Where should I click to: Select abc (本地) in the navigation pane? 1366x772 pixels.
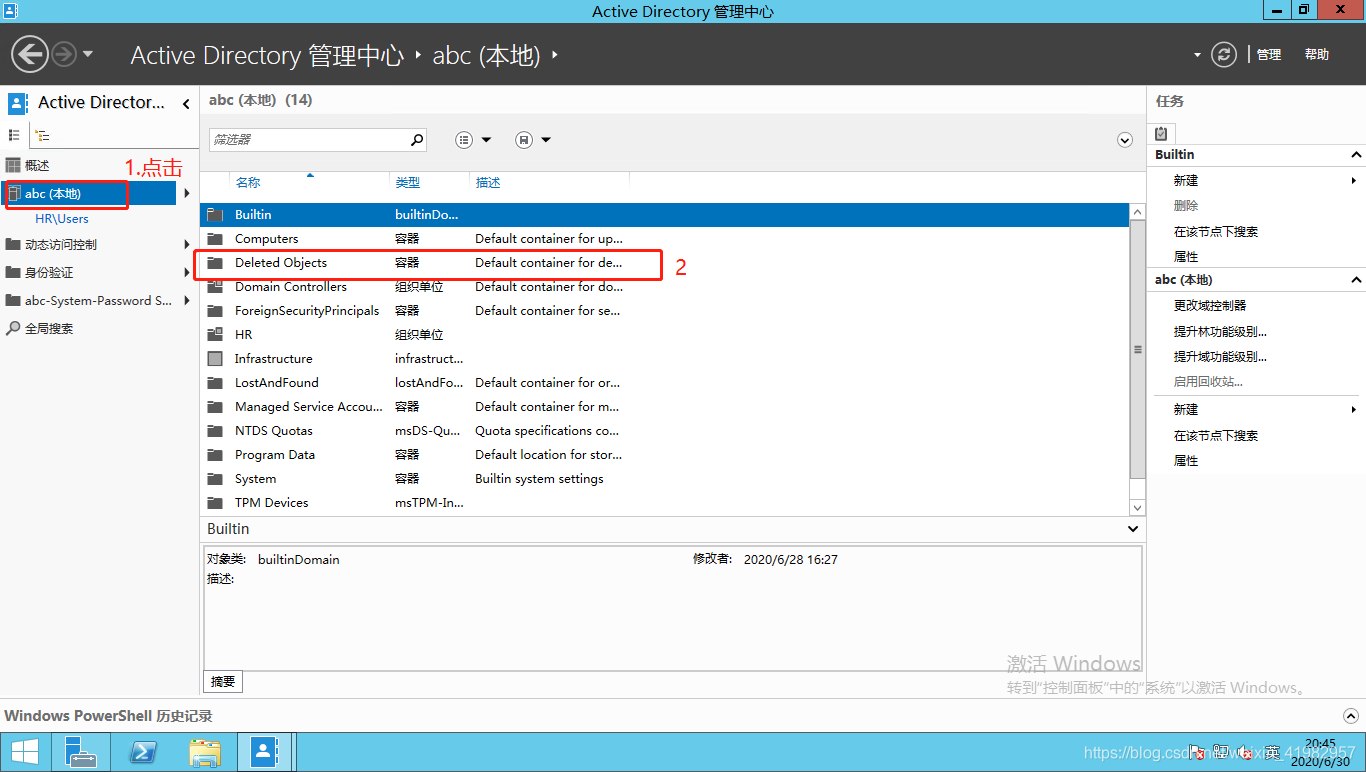coord(88,193)
